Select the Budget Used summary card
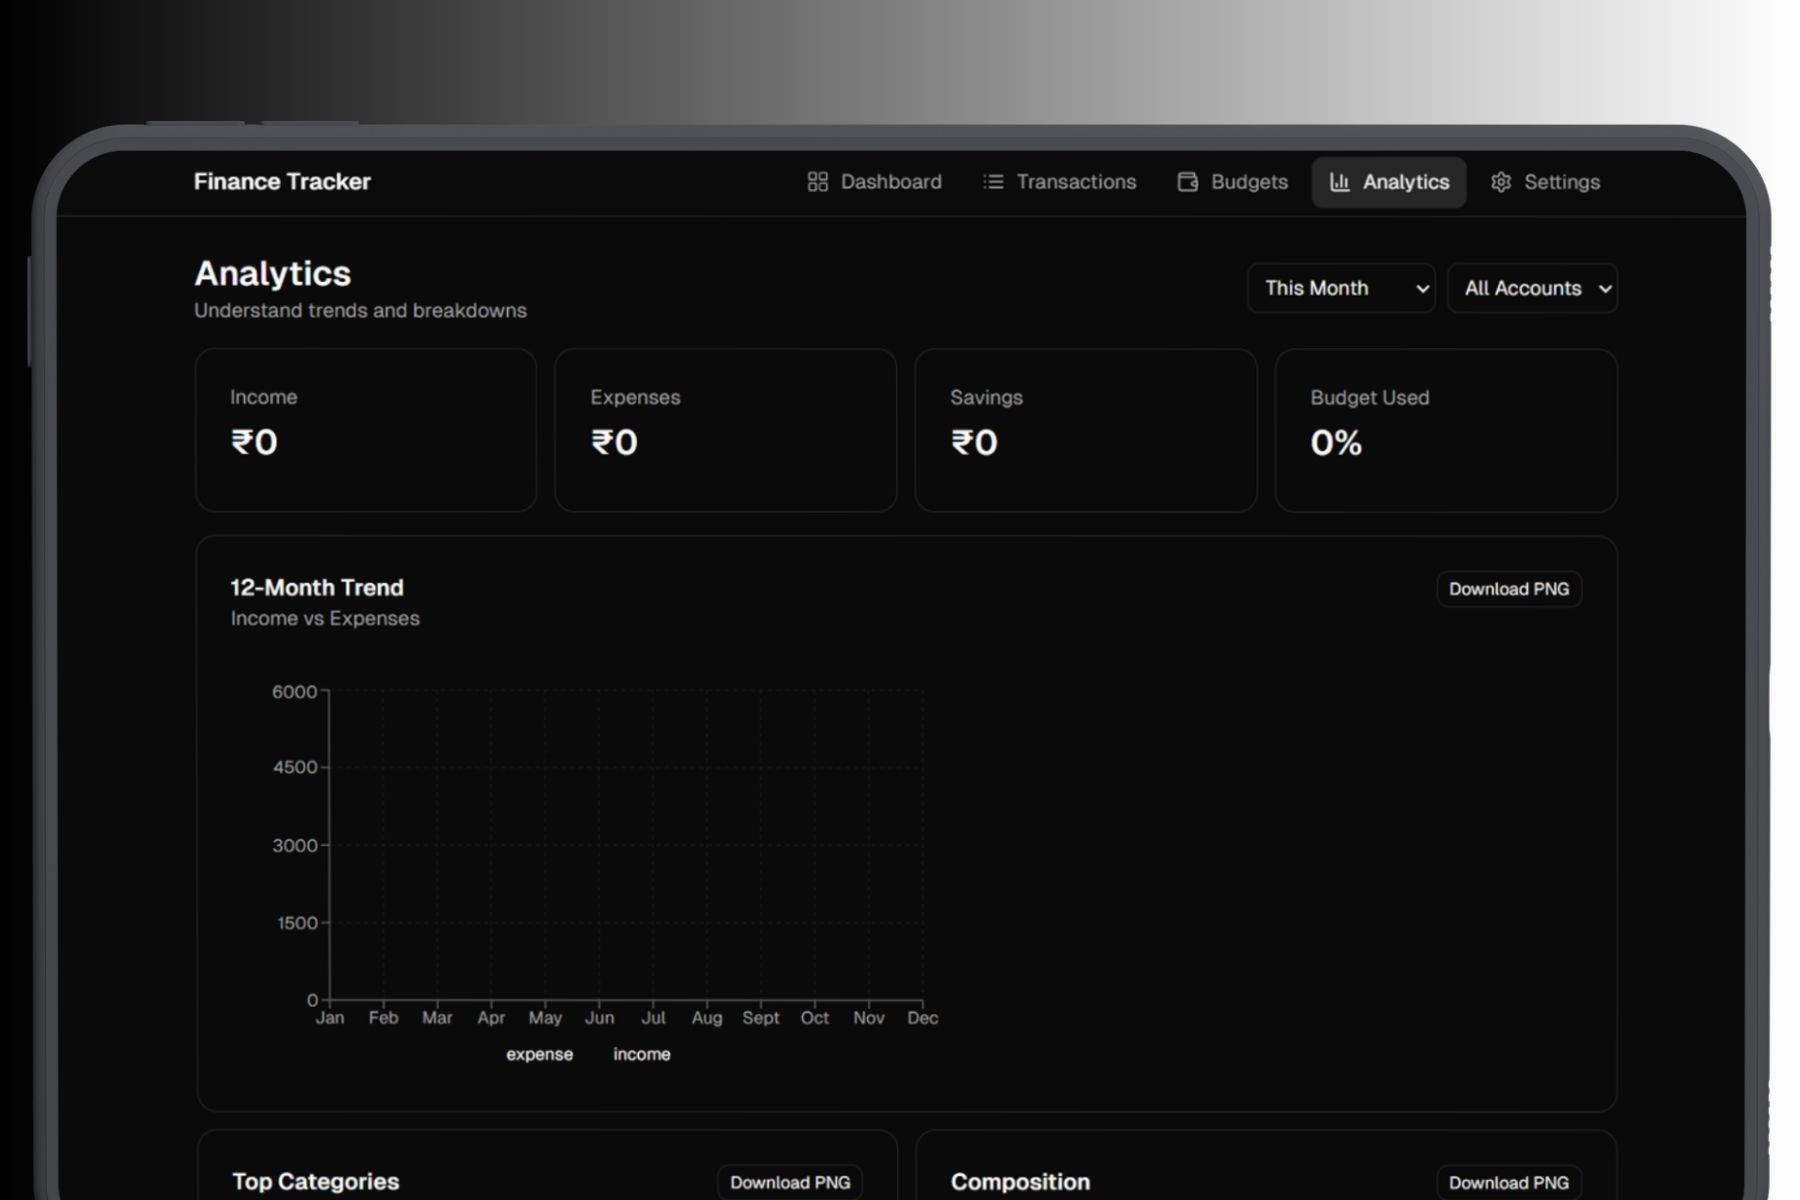1800x1200 pixels. 1445,430
